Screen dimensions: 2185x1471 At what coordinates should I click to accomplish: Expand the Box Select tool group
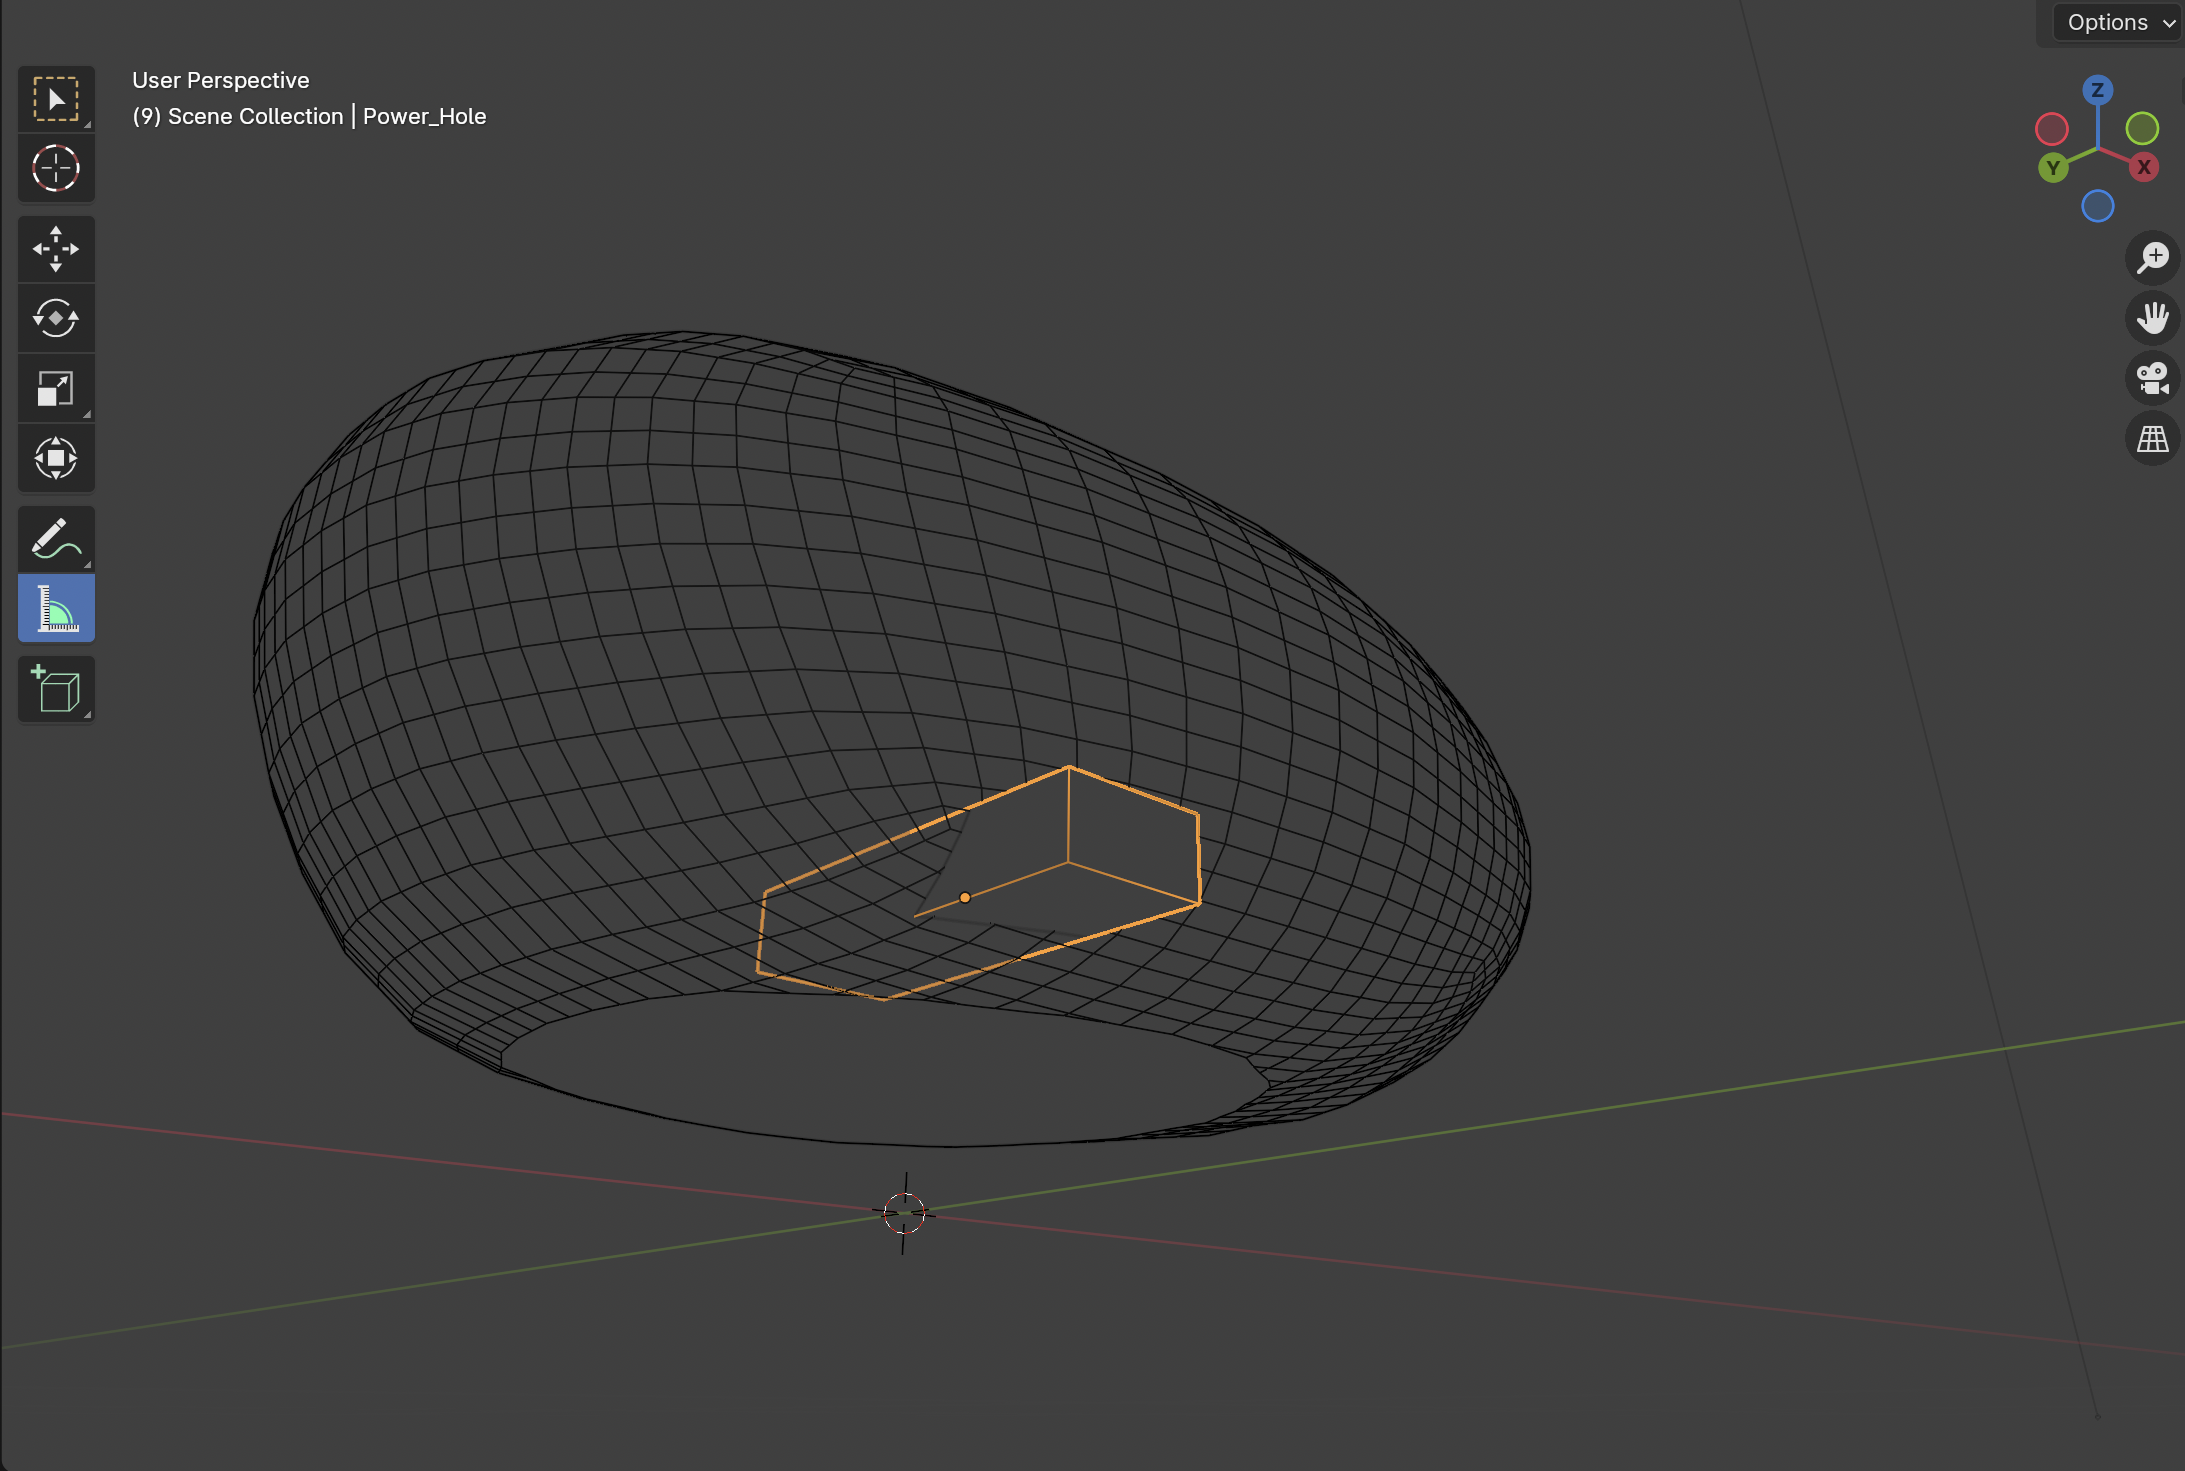tap(86, 124)
